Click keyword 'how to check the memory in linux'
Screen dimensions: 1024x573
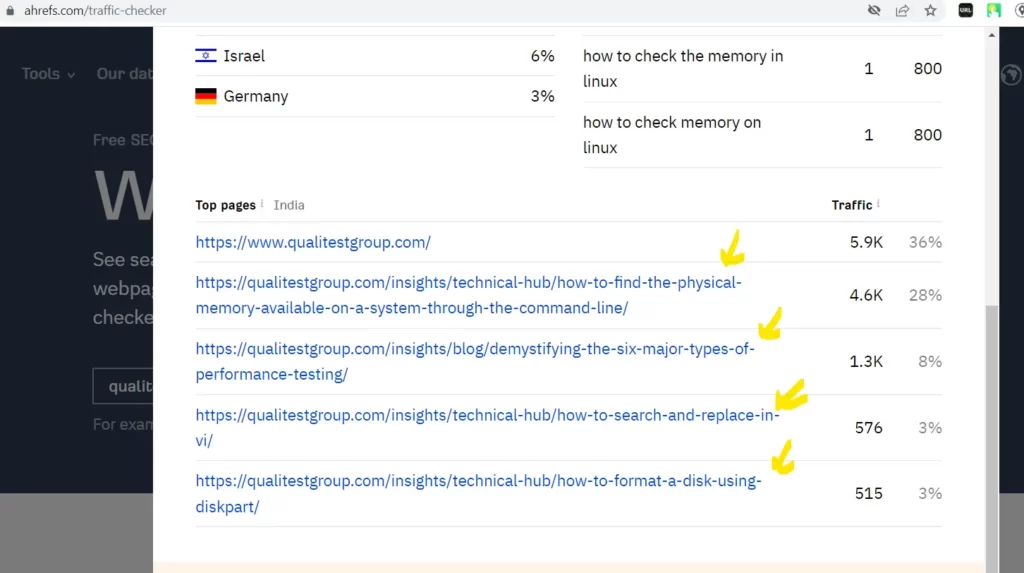[x=682, y=69]
